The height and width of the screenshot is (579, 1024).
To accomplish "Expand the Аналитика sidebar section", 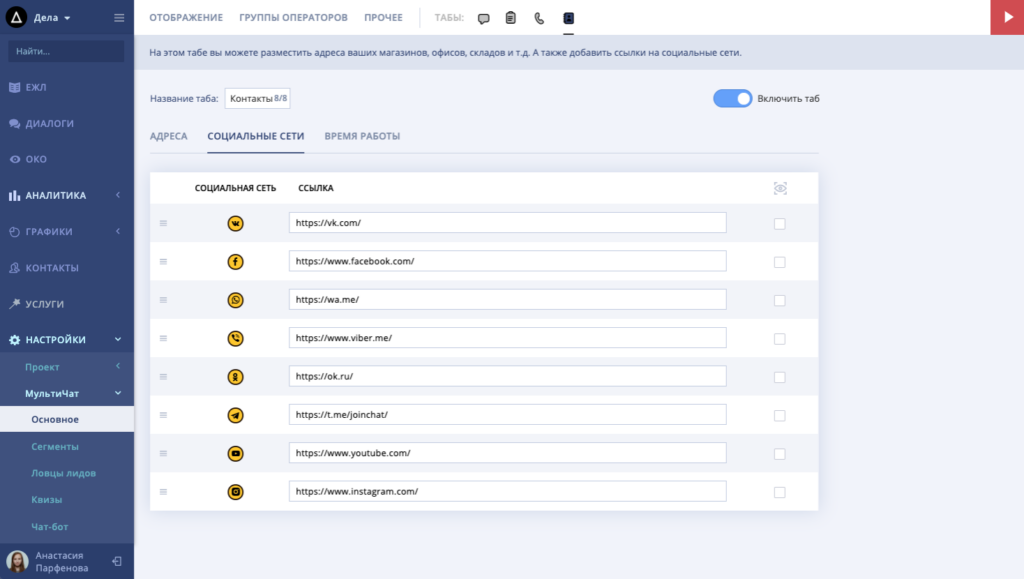I will [66, 195].
